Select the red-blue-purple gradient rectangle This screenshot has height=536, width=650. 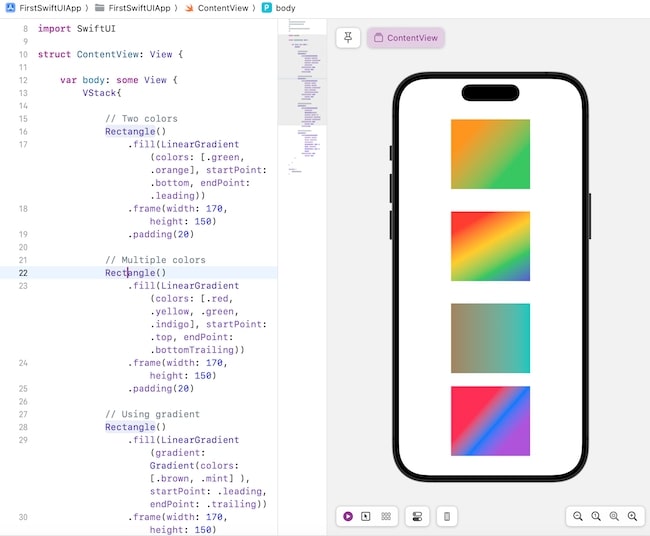[490, 421]
